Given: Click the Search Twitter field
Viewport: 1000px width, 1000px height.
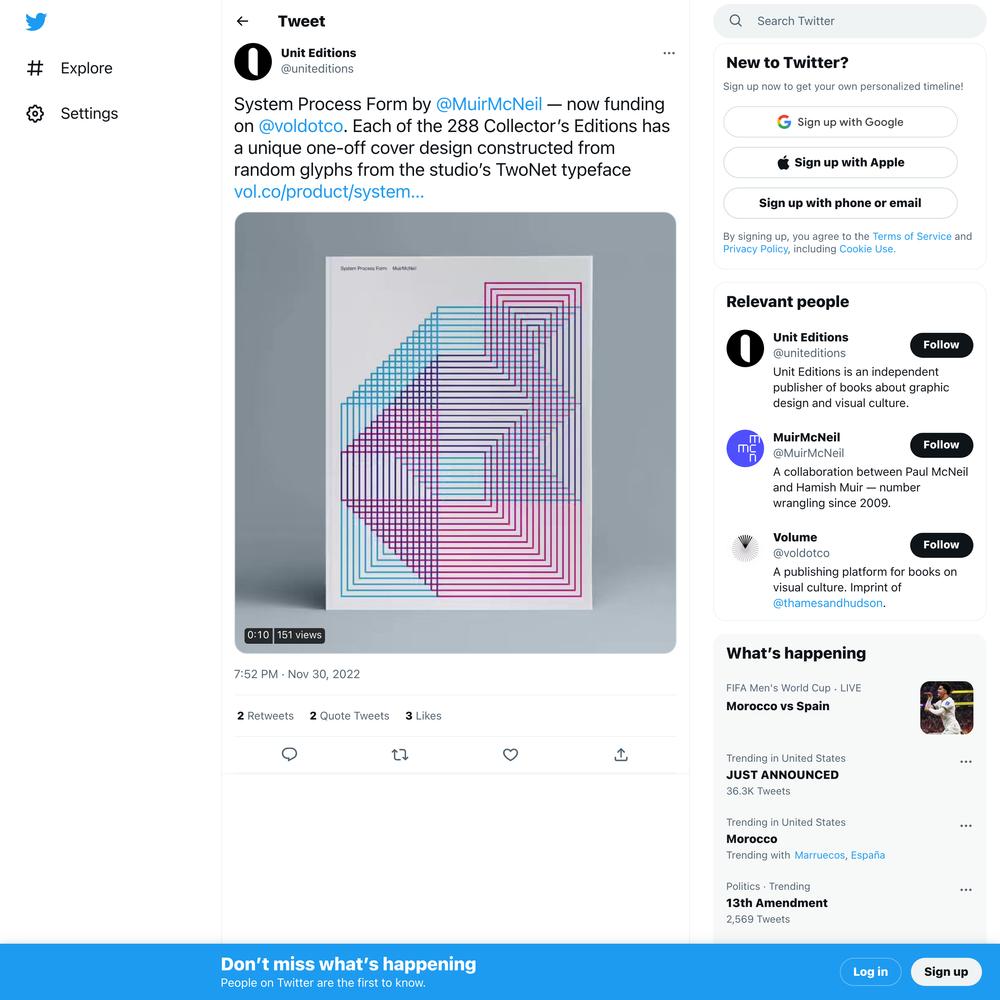Looking at the screenshot, I should pyautogui.click(x=849, y=21).
